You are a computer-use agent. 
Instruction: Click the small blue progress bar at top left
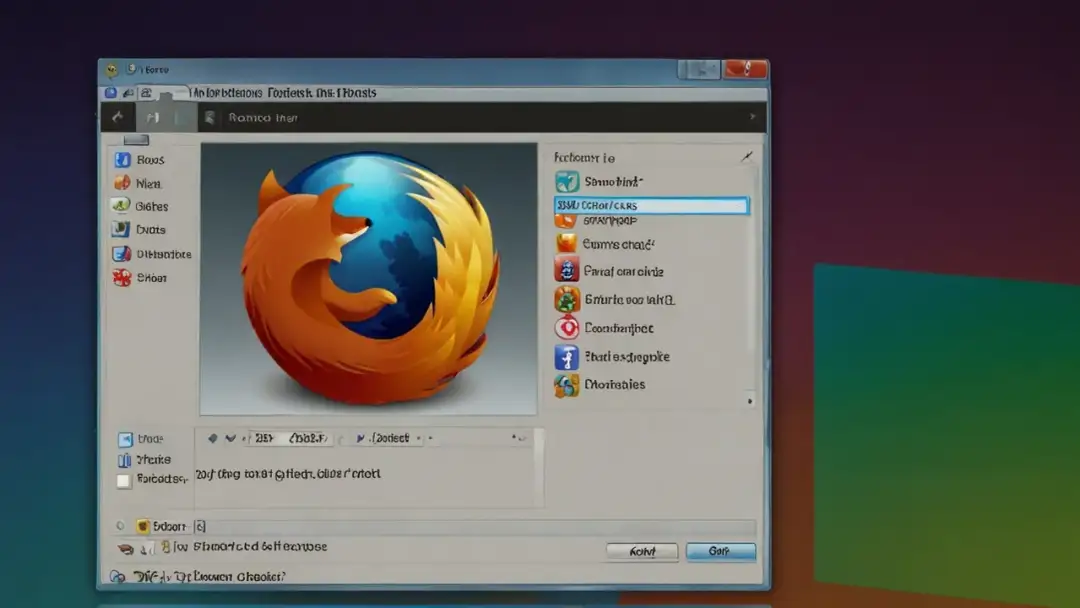point(134,138)
